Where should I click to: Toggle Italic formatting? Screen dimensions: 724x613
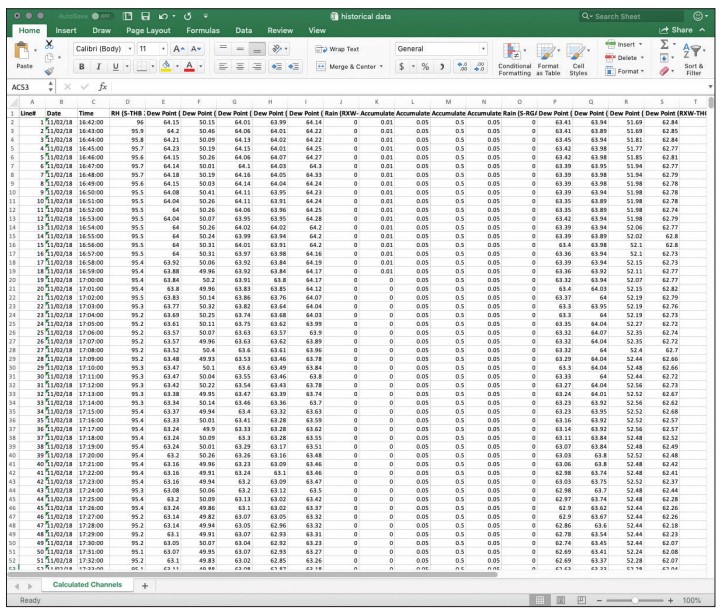point(100,67)
